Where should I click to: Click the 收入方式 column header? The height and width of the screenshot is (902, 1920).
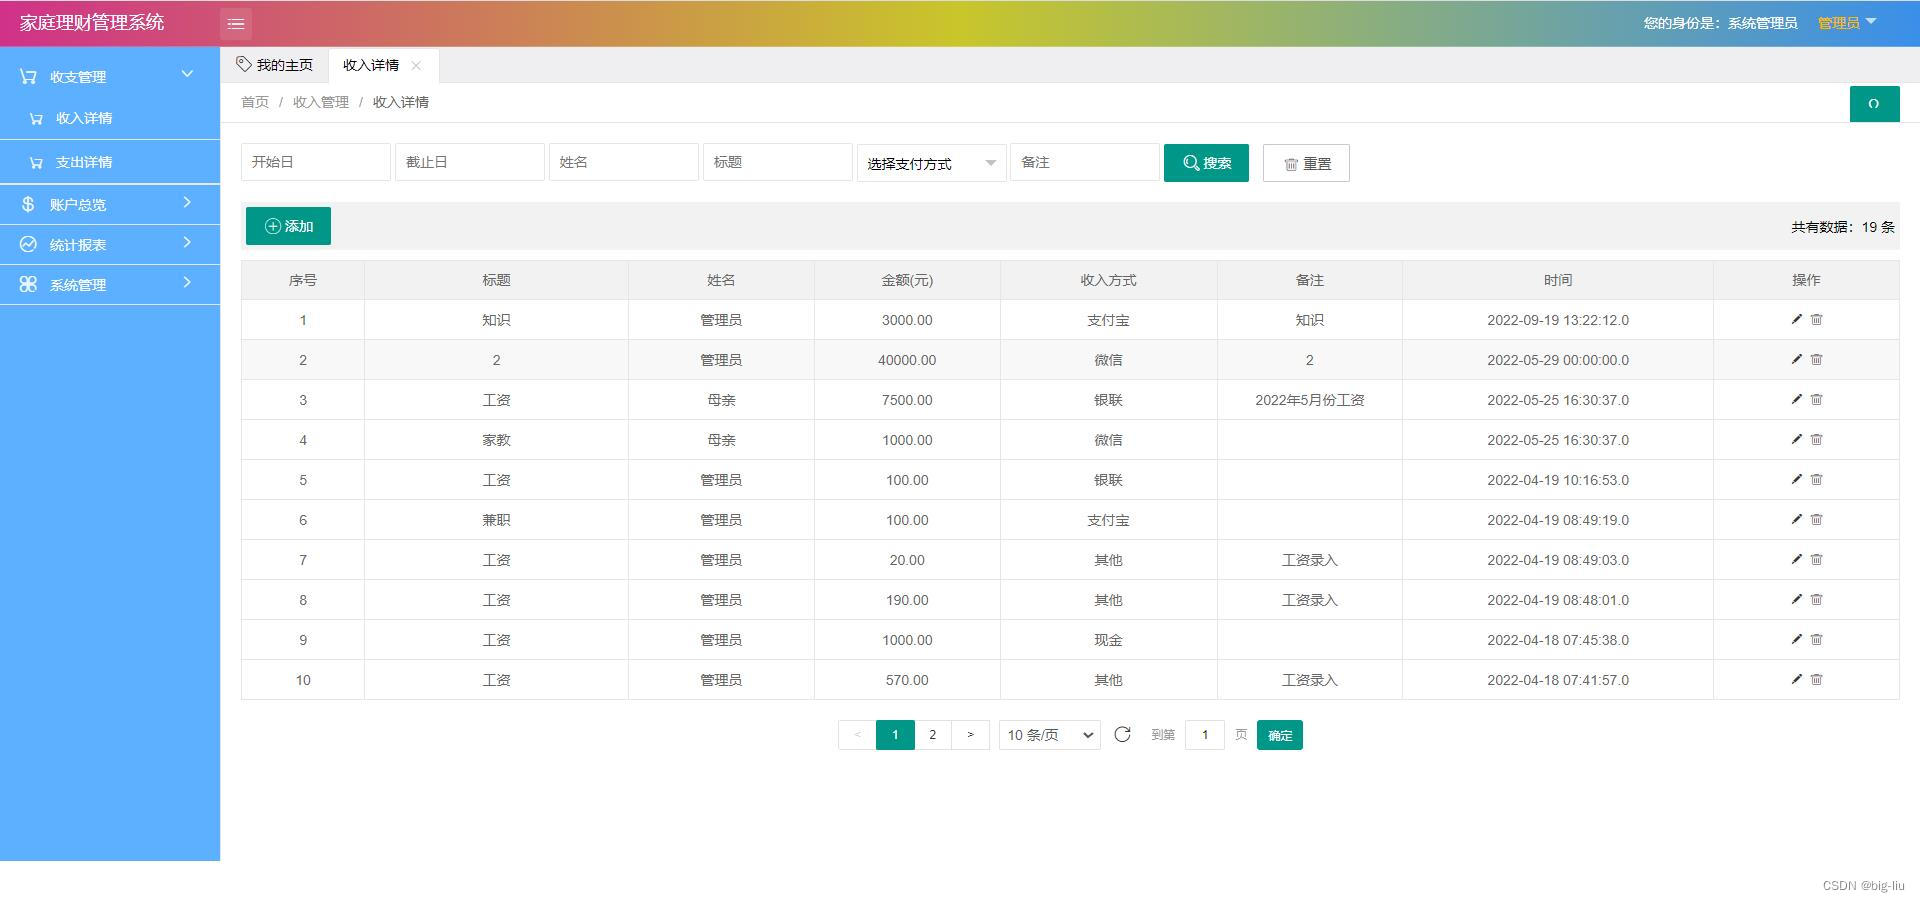1108,280
